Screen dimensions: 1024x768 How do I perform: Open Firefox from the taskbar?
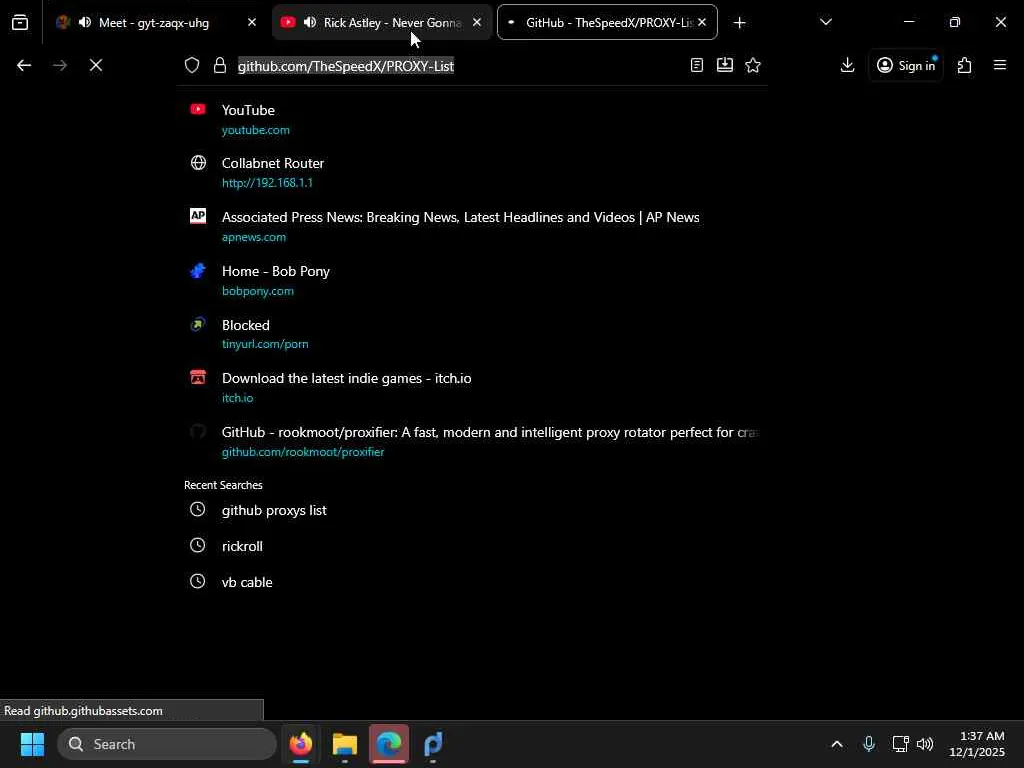(x=300, y=744)
